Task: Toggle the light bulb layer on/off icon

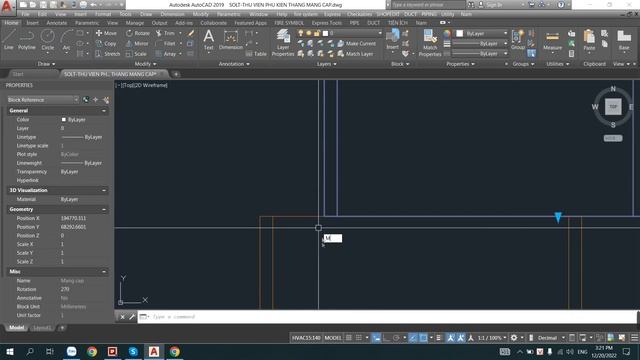Action: click(301, 33)
